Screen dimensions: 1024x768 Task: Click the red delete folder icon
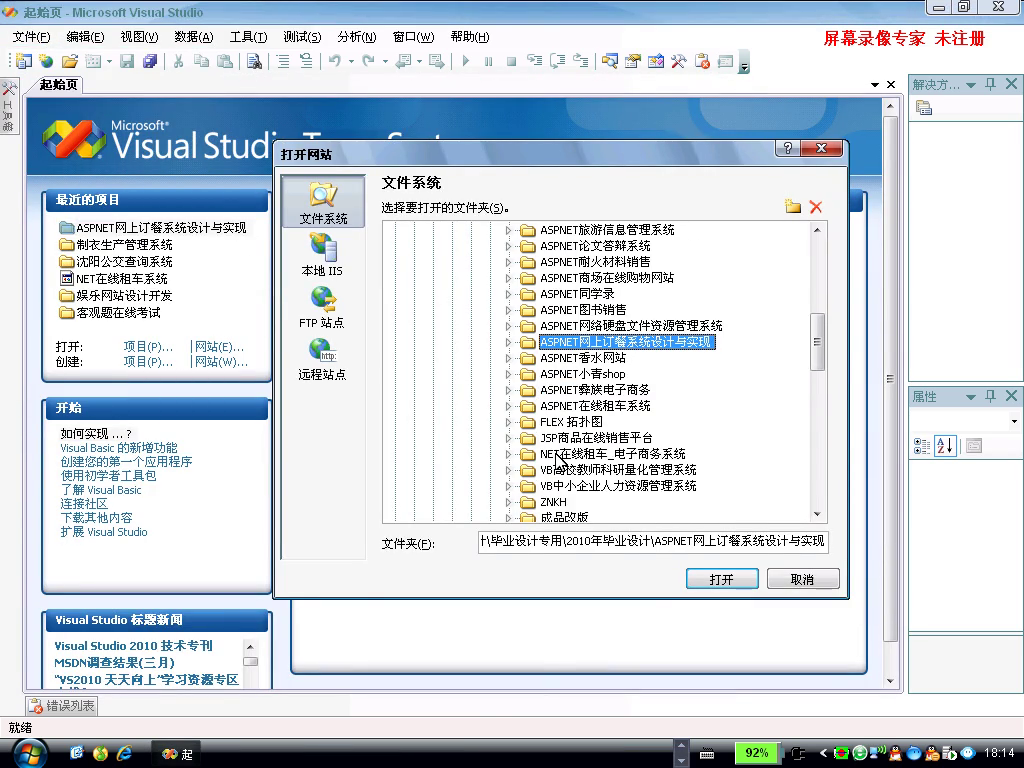pos(816,207)
